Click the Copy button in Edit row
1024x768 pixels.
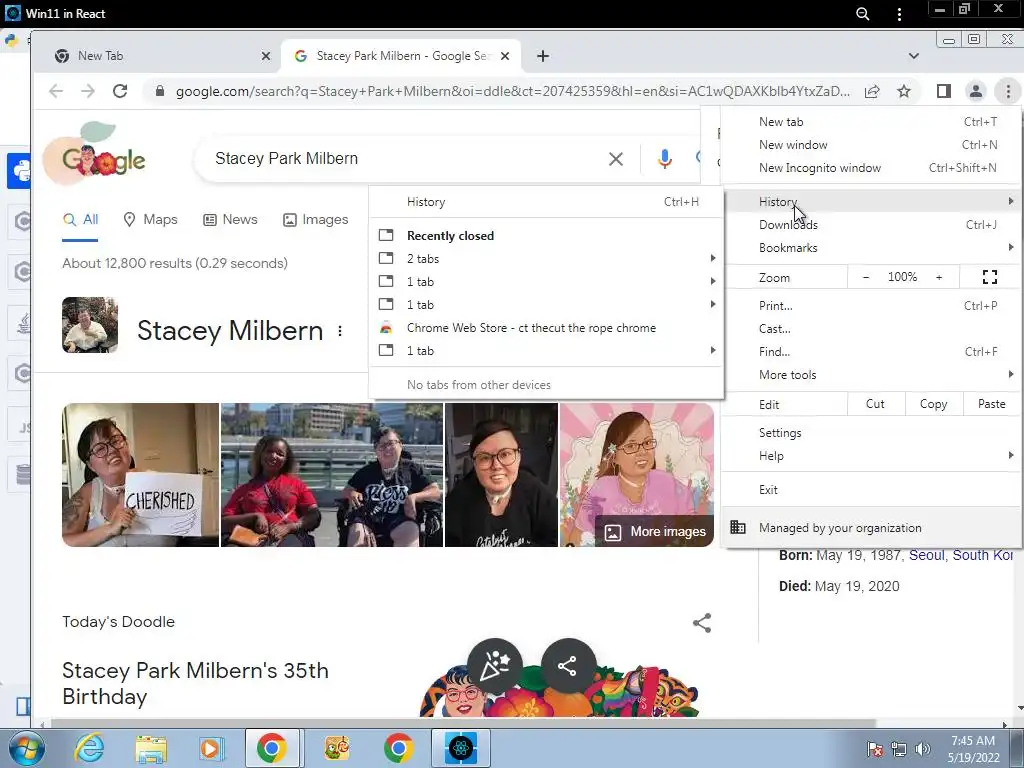point(933,404)
